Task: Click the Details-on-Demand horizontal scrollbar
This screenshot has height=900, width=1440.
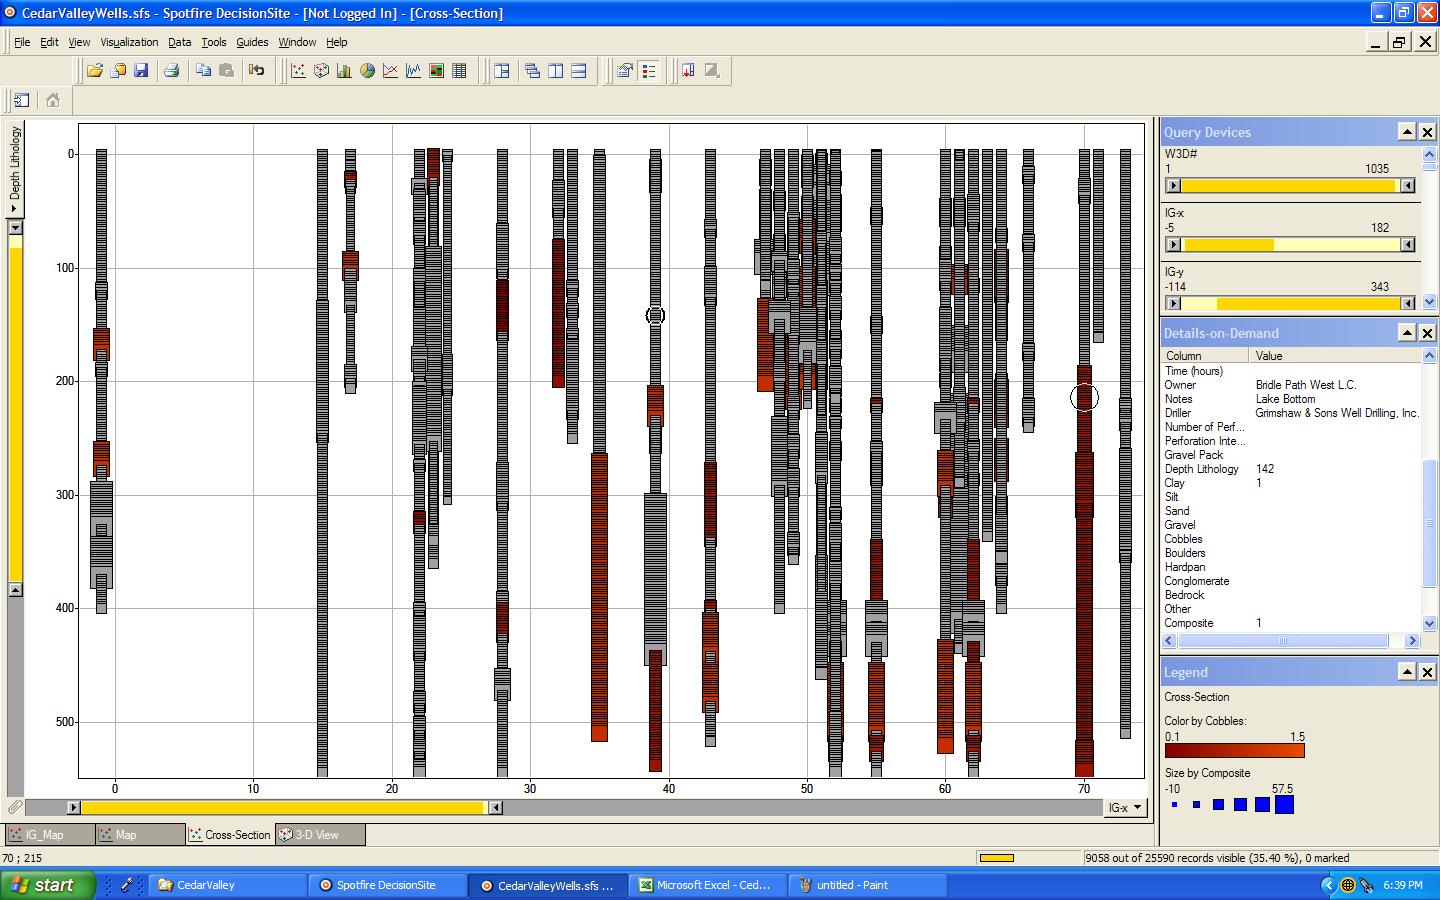Action: (1290, 640)
